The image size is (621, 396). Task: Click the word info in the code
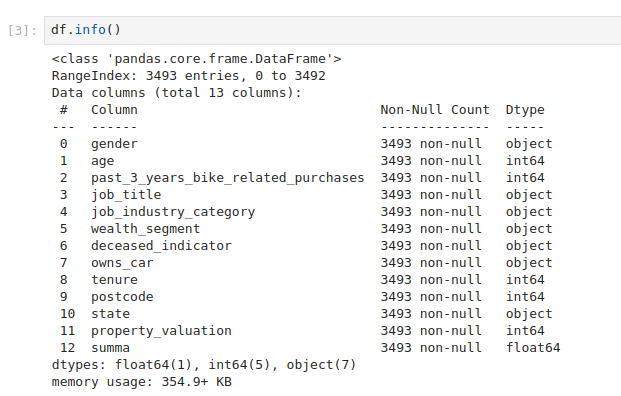pyautogui.click(x=90, y=30)
